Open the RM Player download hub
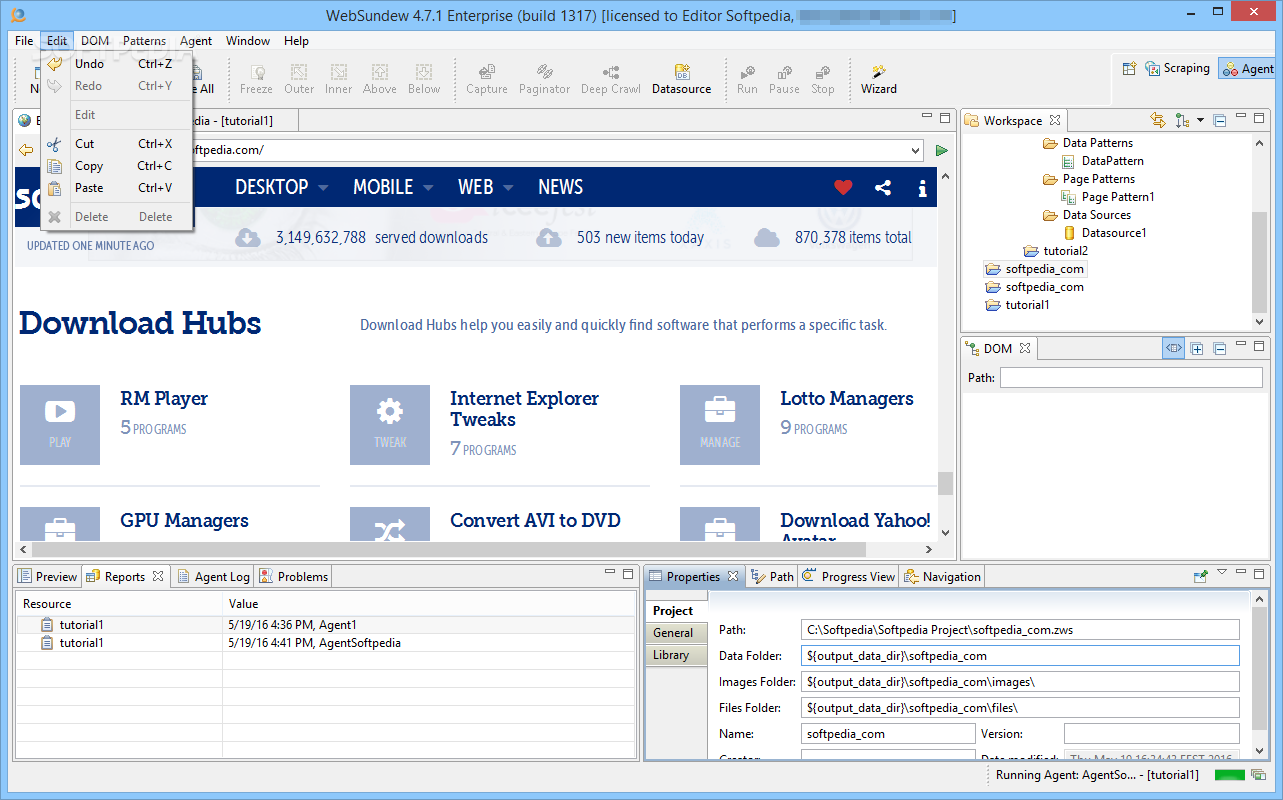This screenshot has height=800, width=1283. click(164, 399)
